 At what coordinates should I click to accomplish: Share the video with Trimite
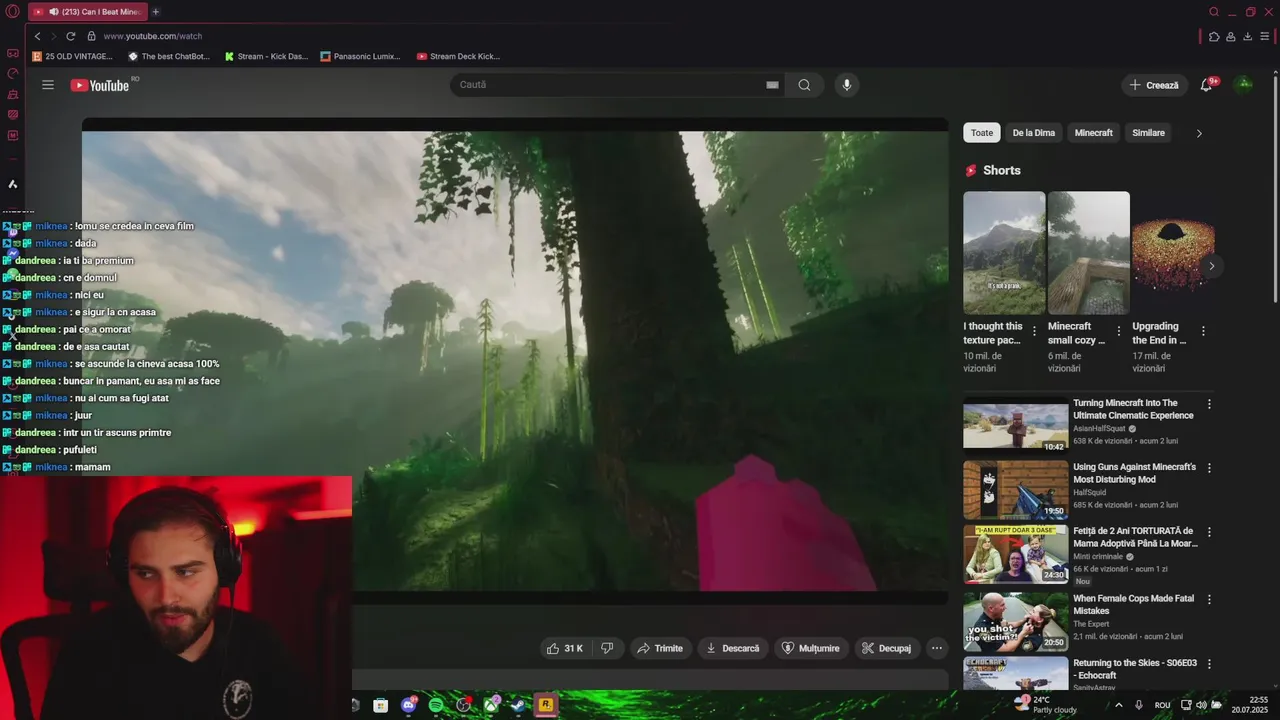(660, 648)
